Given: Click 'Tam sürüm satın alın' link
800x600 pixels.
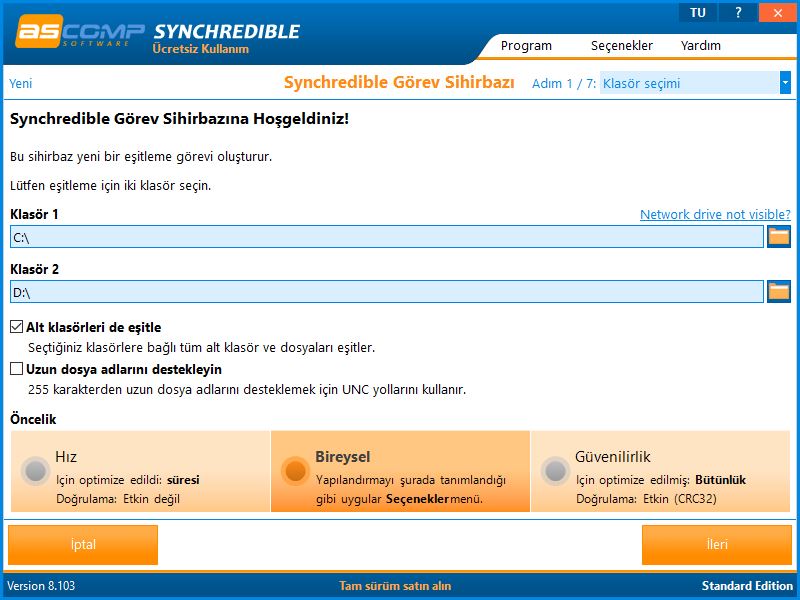Looking at the screenshot, I should coord(395,586).
